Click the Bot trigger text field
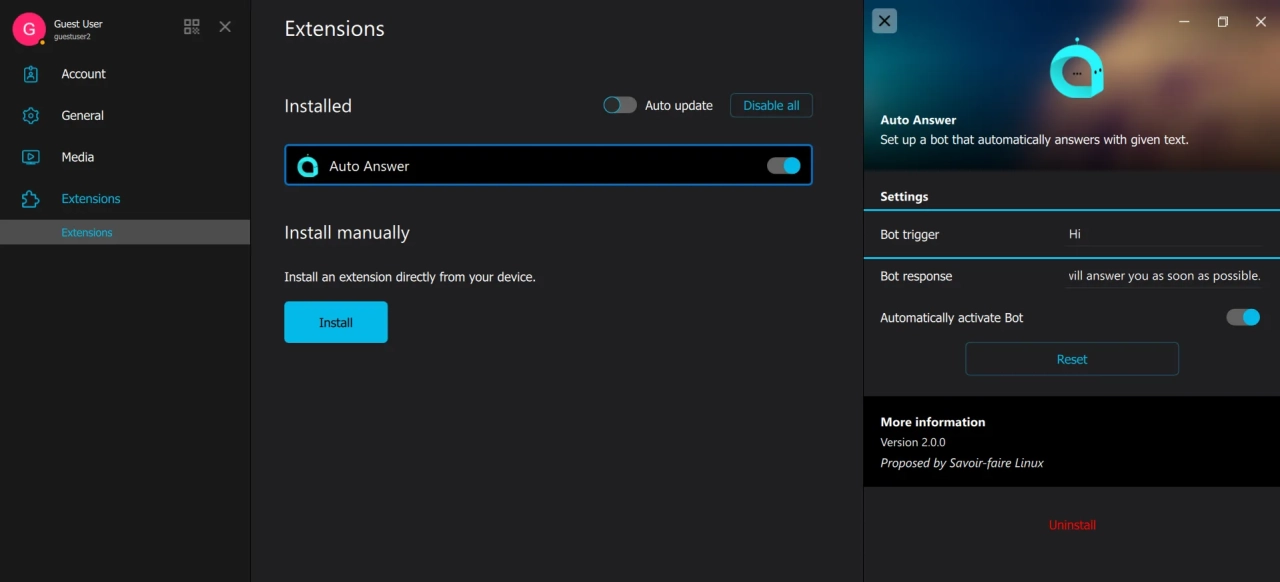The image size is (1280, 582). (x=1164, y=234)
